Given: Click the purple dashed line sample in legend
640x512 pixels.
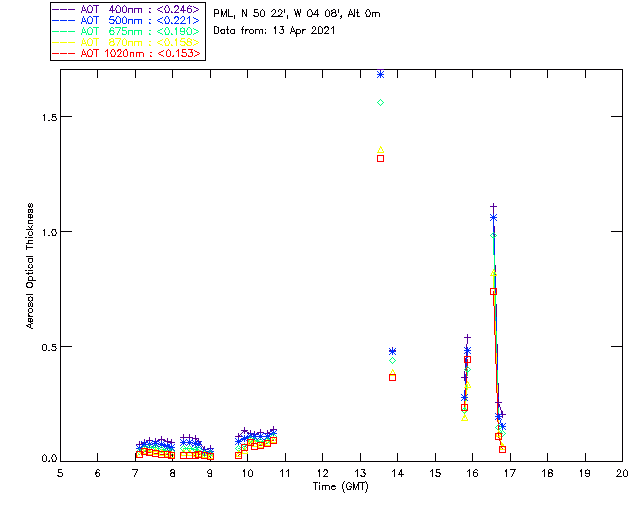Looking at the screenshot, I should pyautogui.click(x=64, y=9).
